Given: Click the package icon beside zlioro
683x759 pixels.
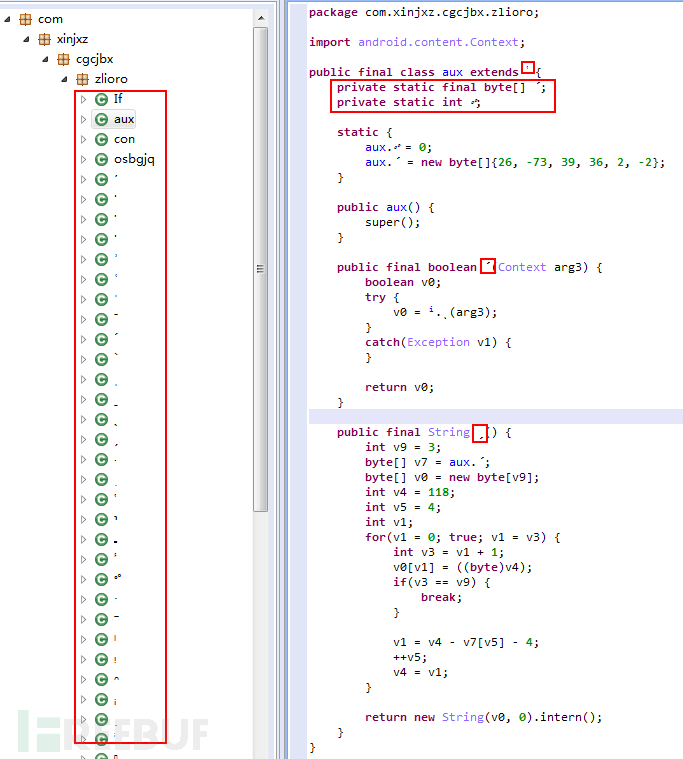Looking at the screenshot, I should [x=82, y=79].
